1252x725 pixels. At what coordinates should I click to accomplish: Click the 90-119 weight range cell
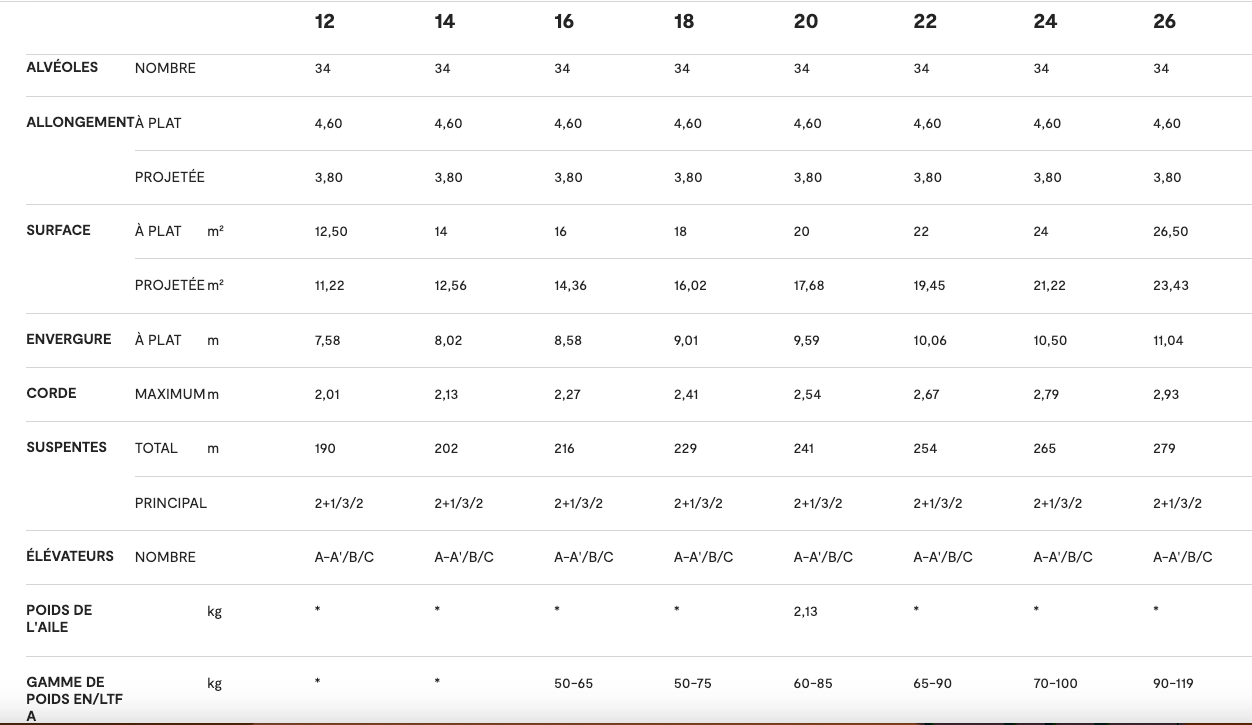[x=1173, y=684]
